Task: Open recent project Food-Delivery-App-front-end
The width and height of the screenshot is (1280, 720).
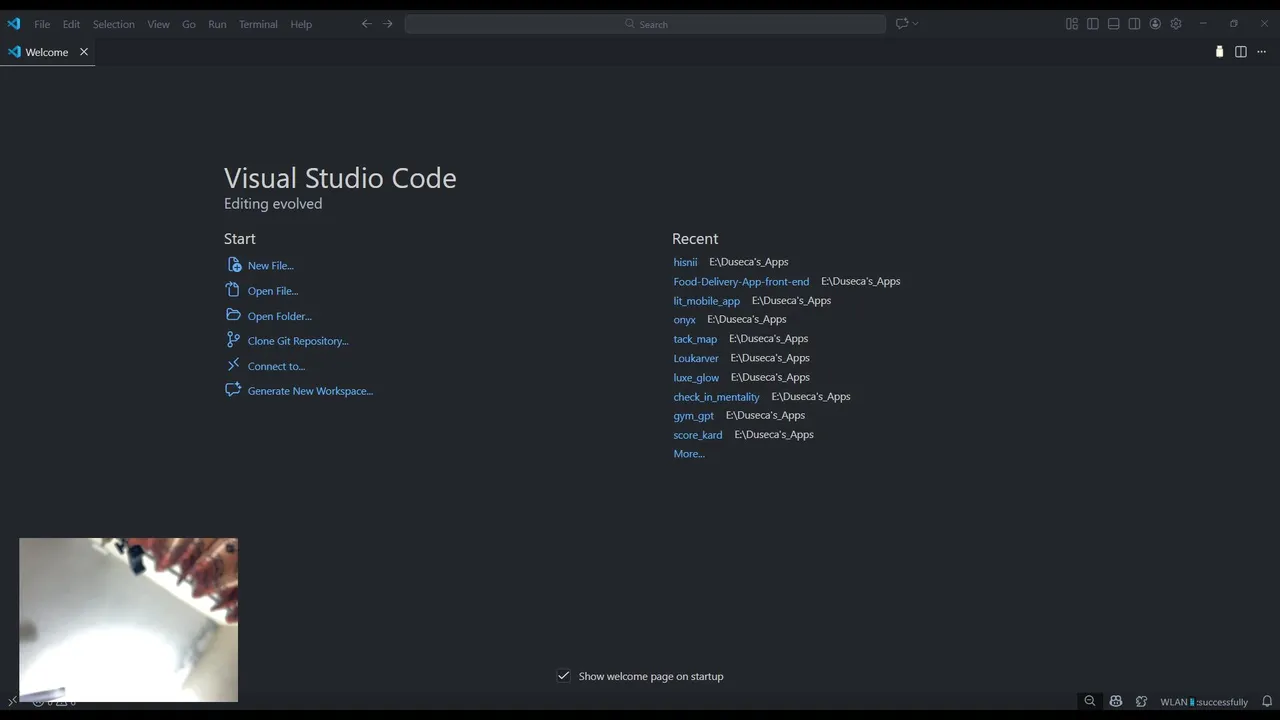Action: 741,282
